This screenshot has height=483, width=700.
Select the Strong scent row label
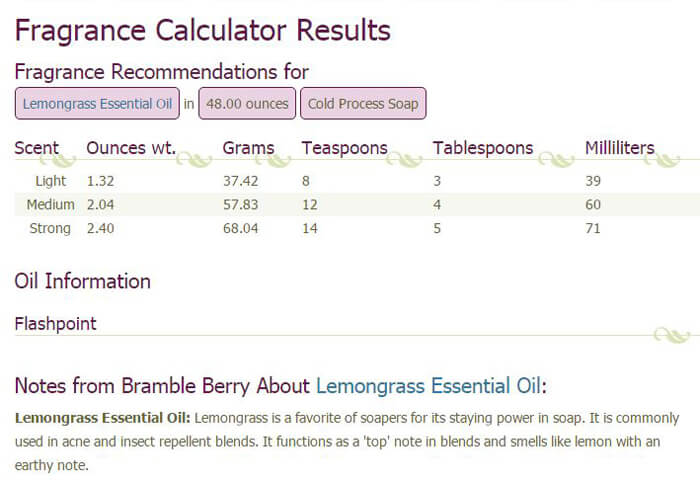[x=51, y=228]
